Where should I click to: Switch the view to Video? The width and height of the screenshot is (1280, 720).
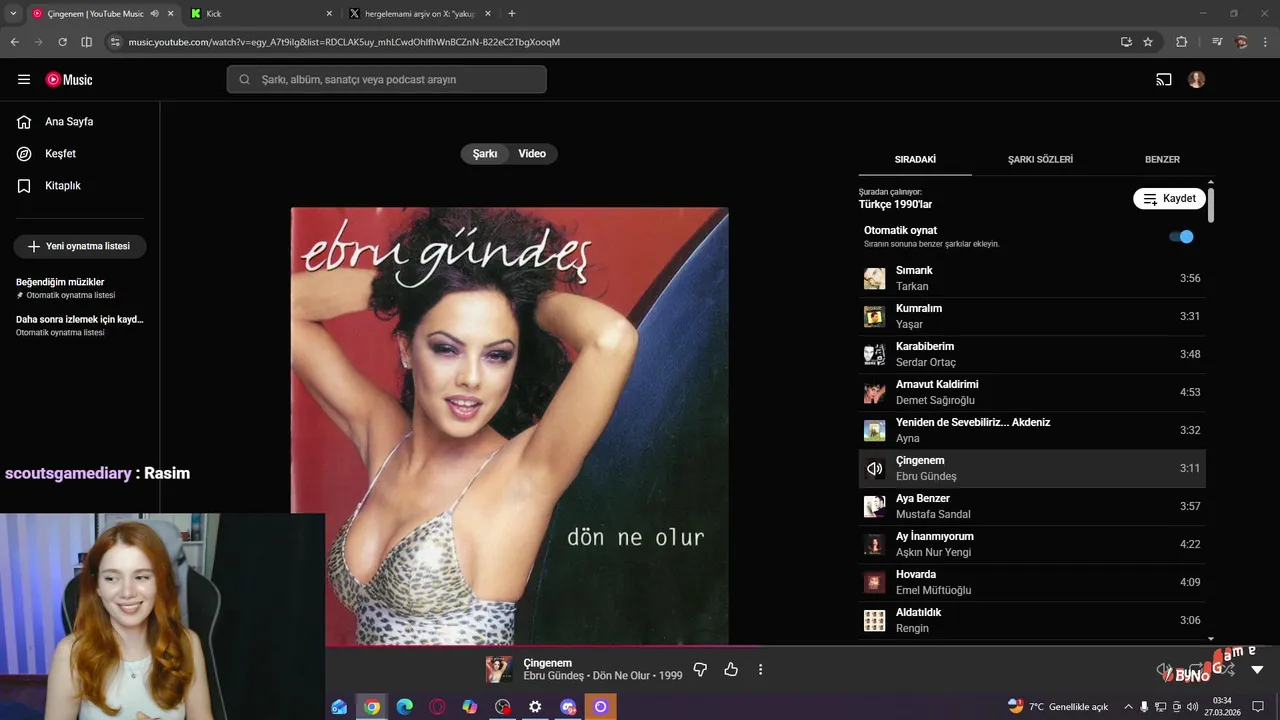[x=532, y=154]
